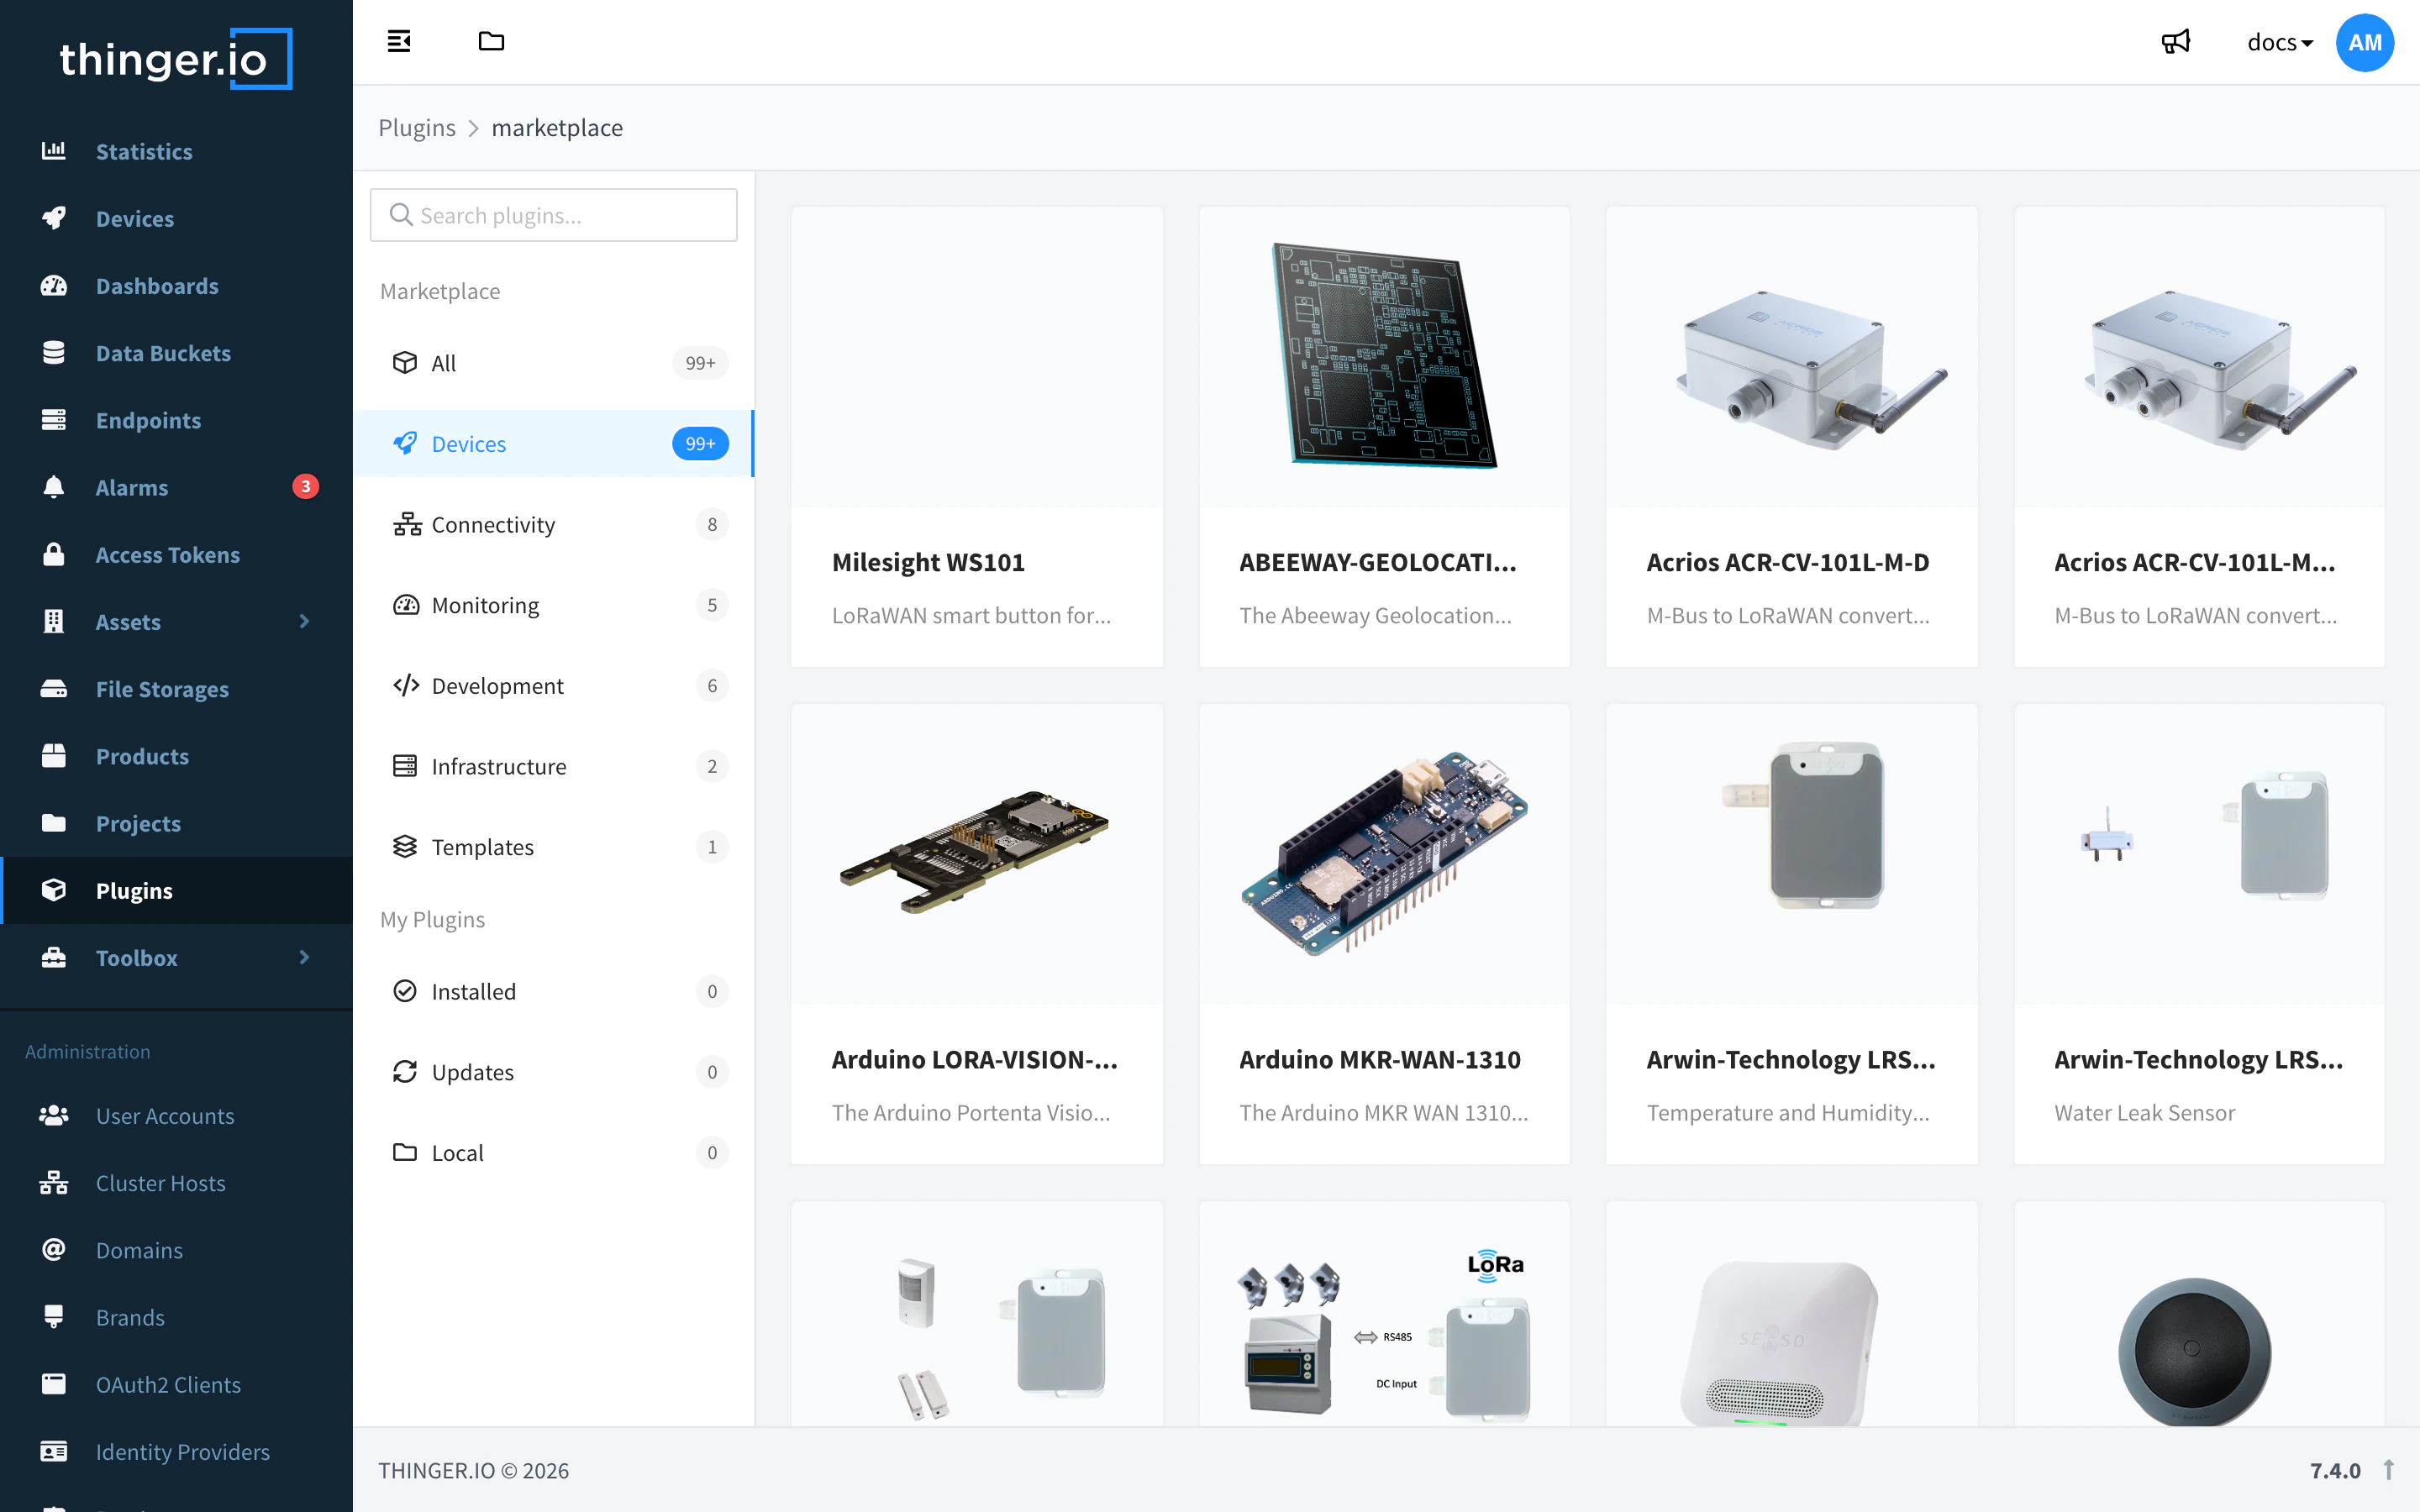
Task: Collapse the sidebar menu icon
Action: [399, 41]
